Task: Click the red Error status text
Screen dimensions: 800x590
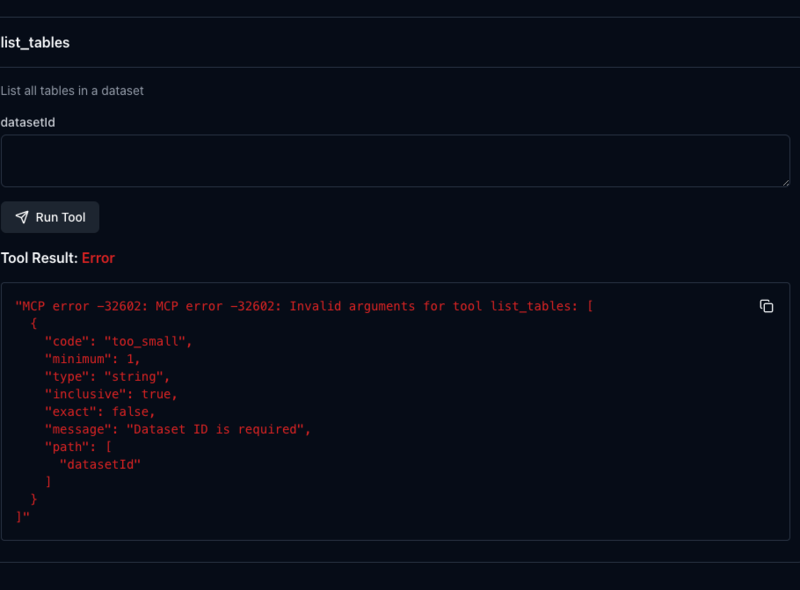Action: click(x=98, y=258)
